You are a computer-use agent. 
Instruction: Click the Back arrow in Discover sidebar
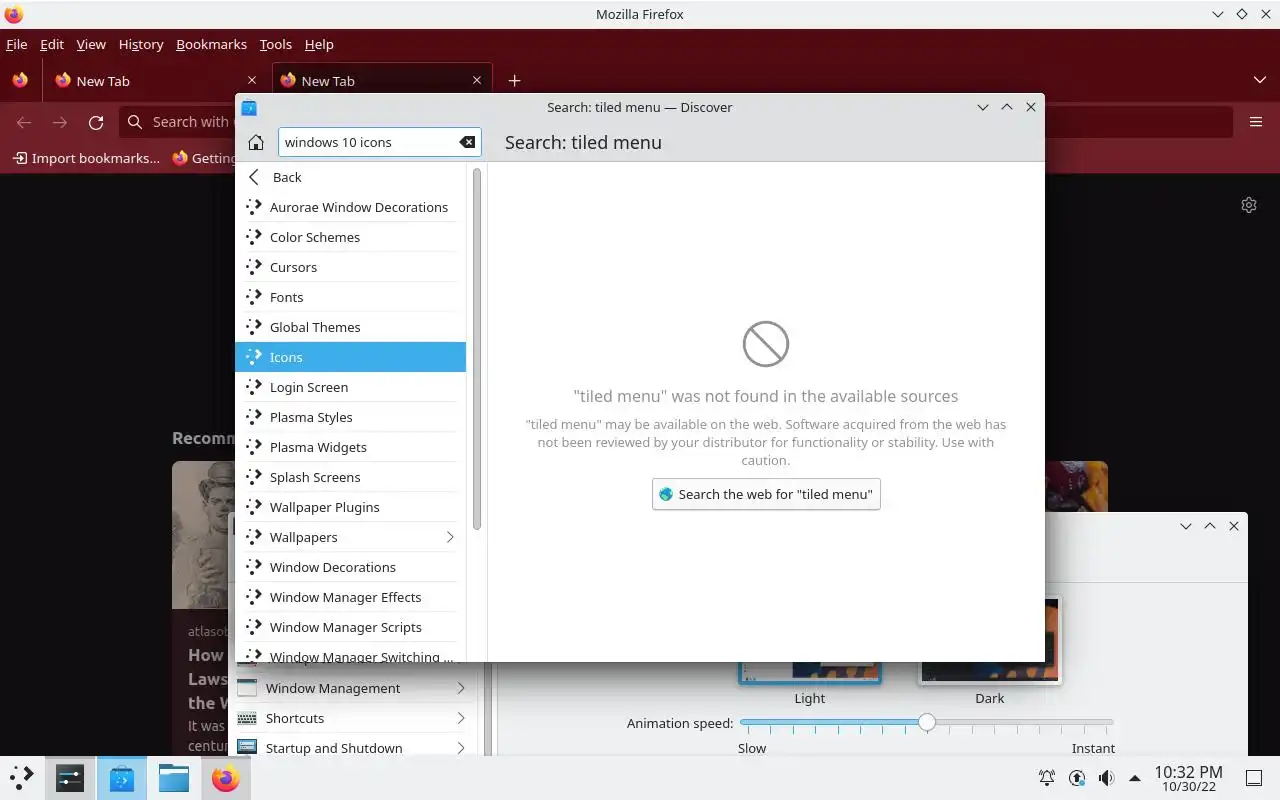[254, 177]
